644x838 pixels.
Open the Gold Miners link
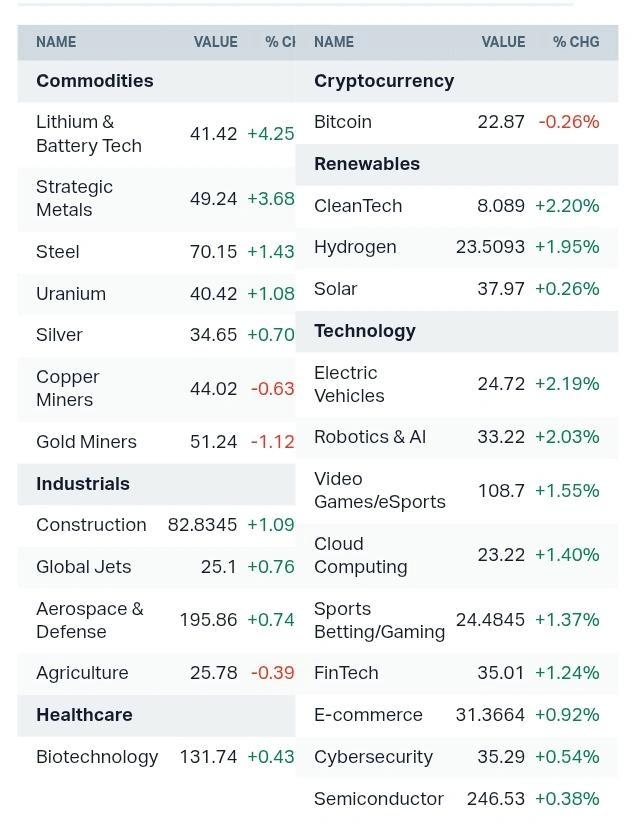point(86,442)
